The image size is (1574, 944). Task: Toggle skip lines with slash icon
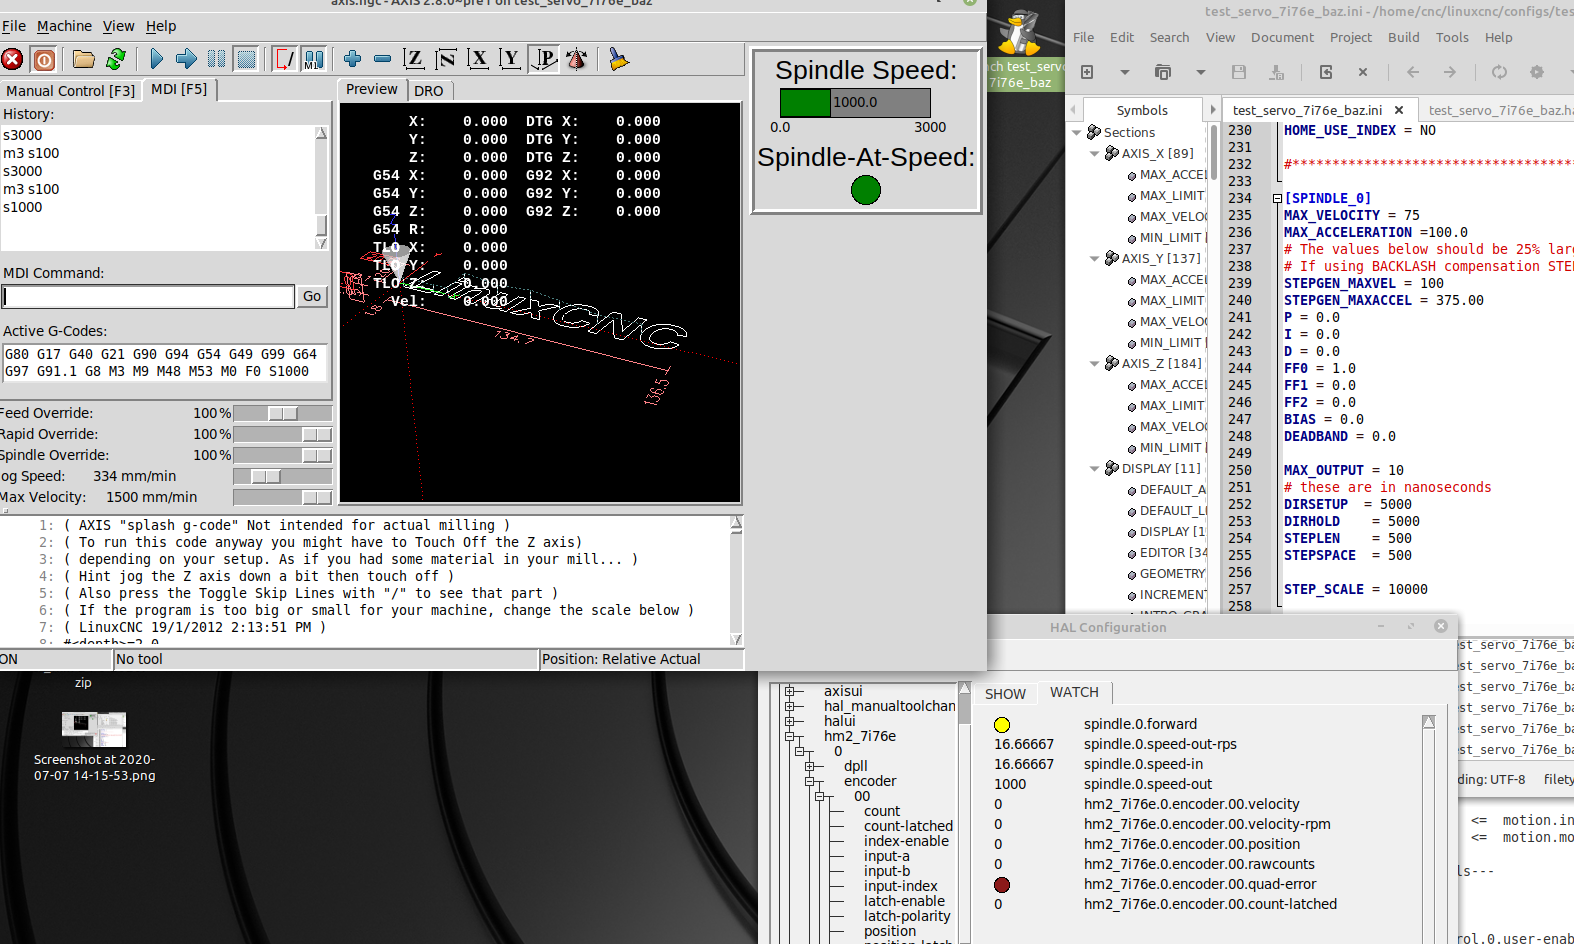[285, 60]
